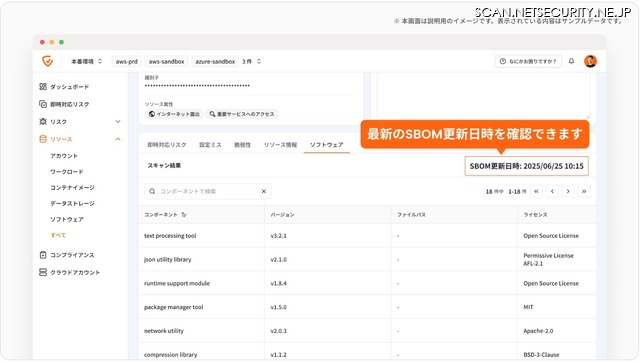Collapse the リソース sidebar section chevron
The width and height of the screenshot is (640, 362).
(x=118, y=139)
